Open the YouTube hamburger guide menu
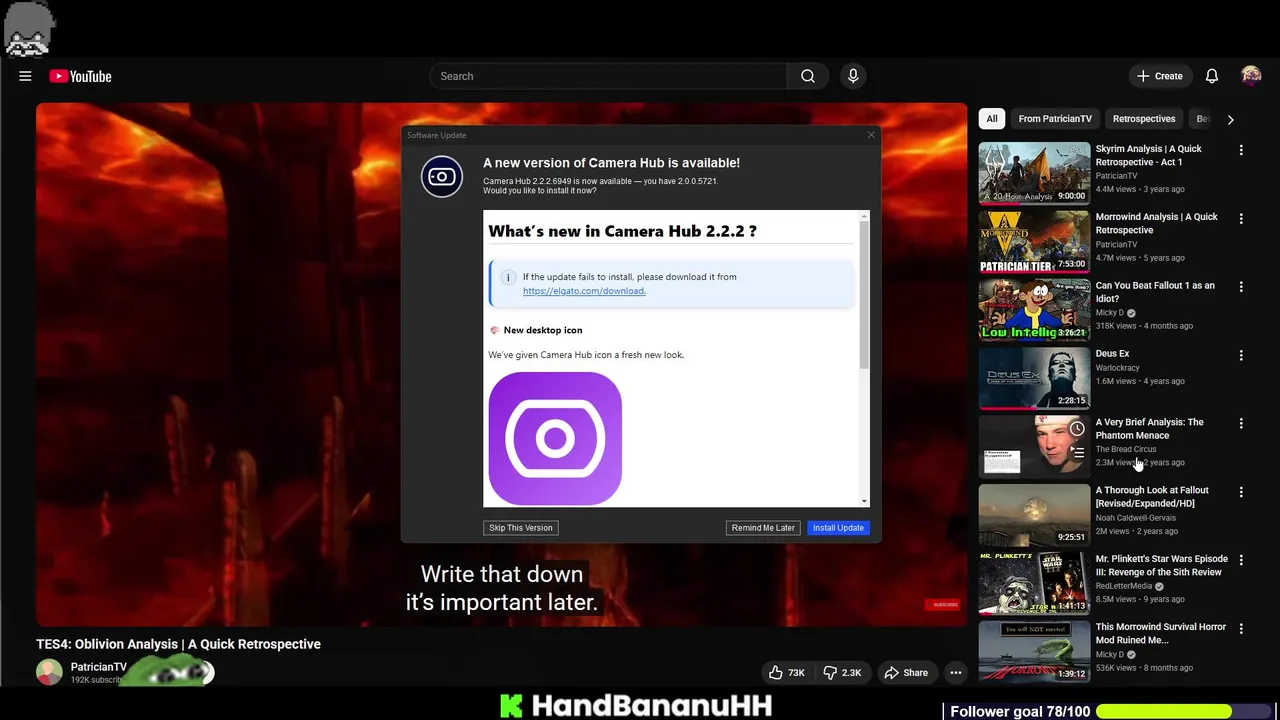This screenshot has height=720, width=1280. (x=25, y=76)
